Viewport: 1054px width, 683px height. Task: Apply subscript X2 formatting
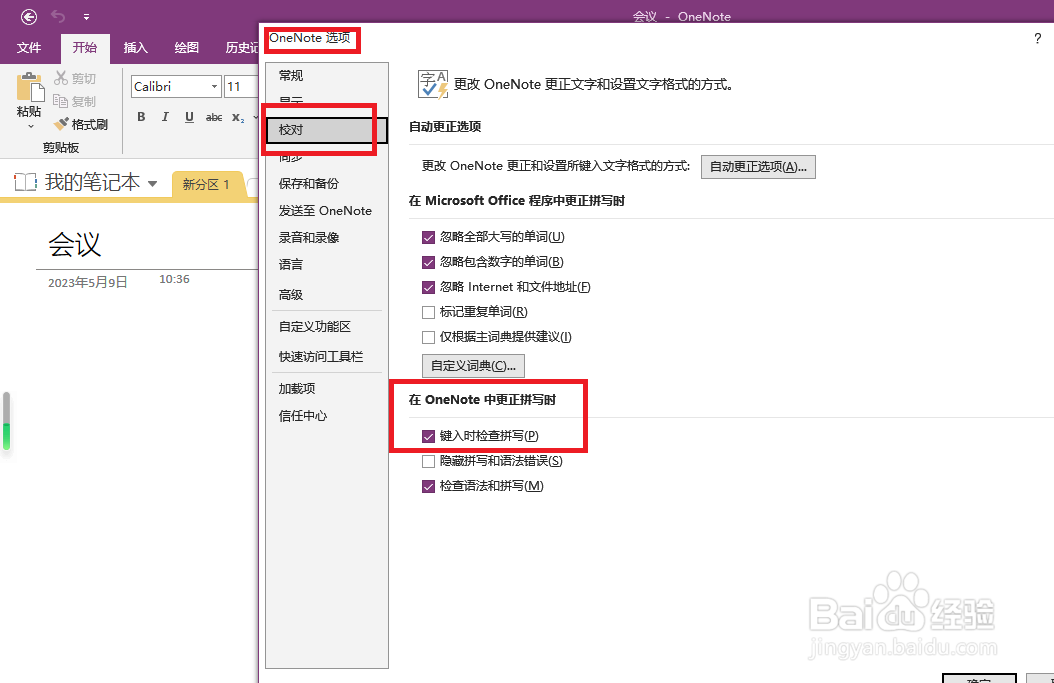(x=238, y=118)
